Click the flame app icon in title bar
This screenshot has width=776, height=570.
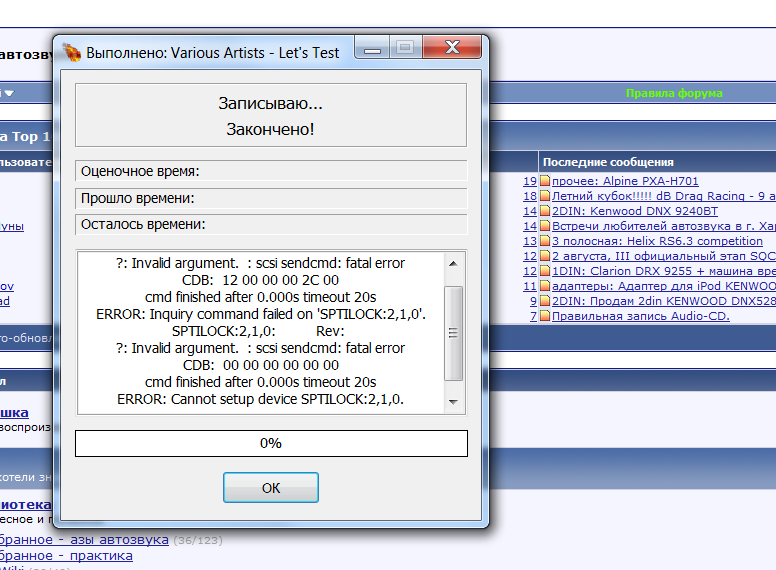72,52
